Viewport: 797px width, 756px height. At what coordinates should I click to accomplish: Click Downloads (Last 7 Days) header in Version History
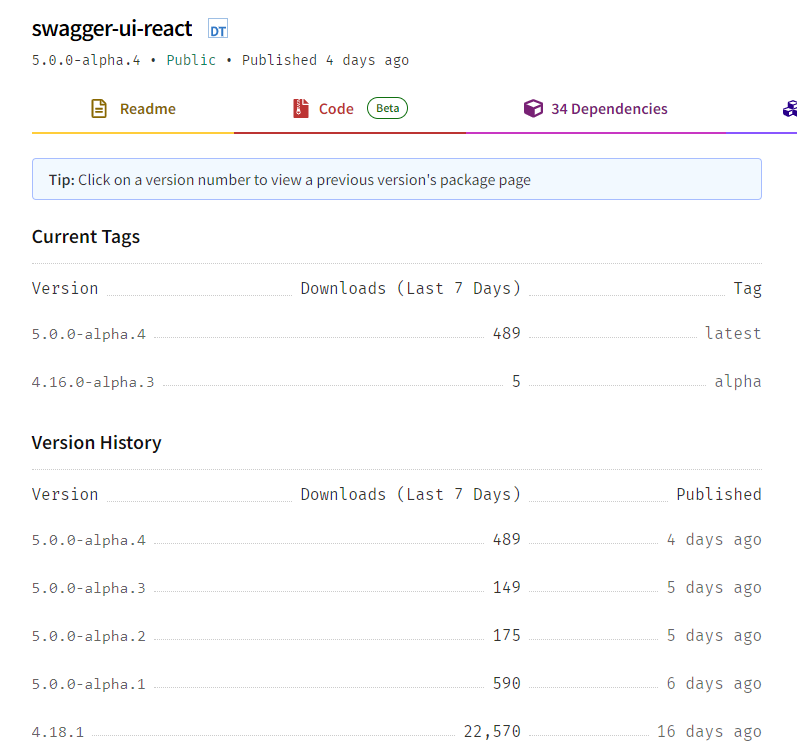411,495
